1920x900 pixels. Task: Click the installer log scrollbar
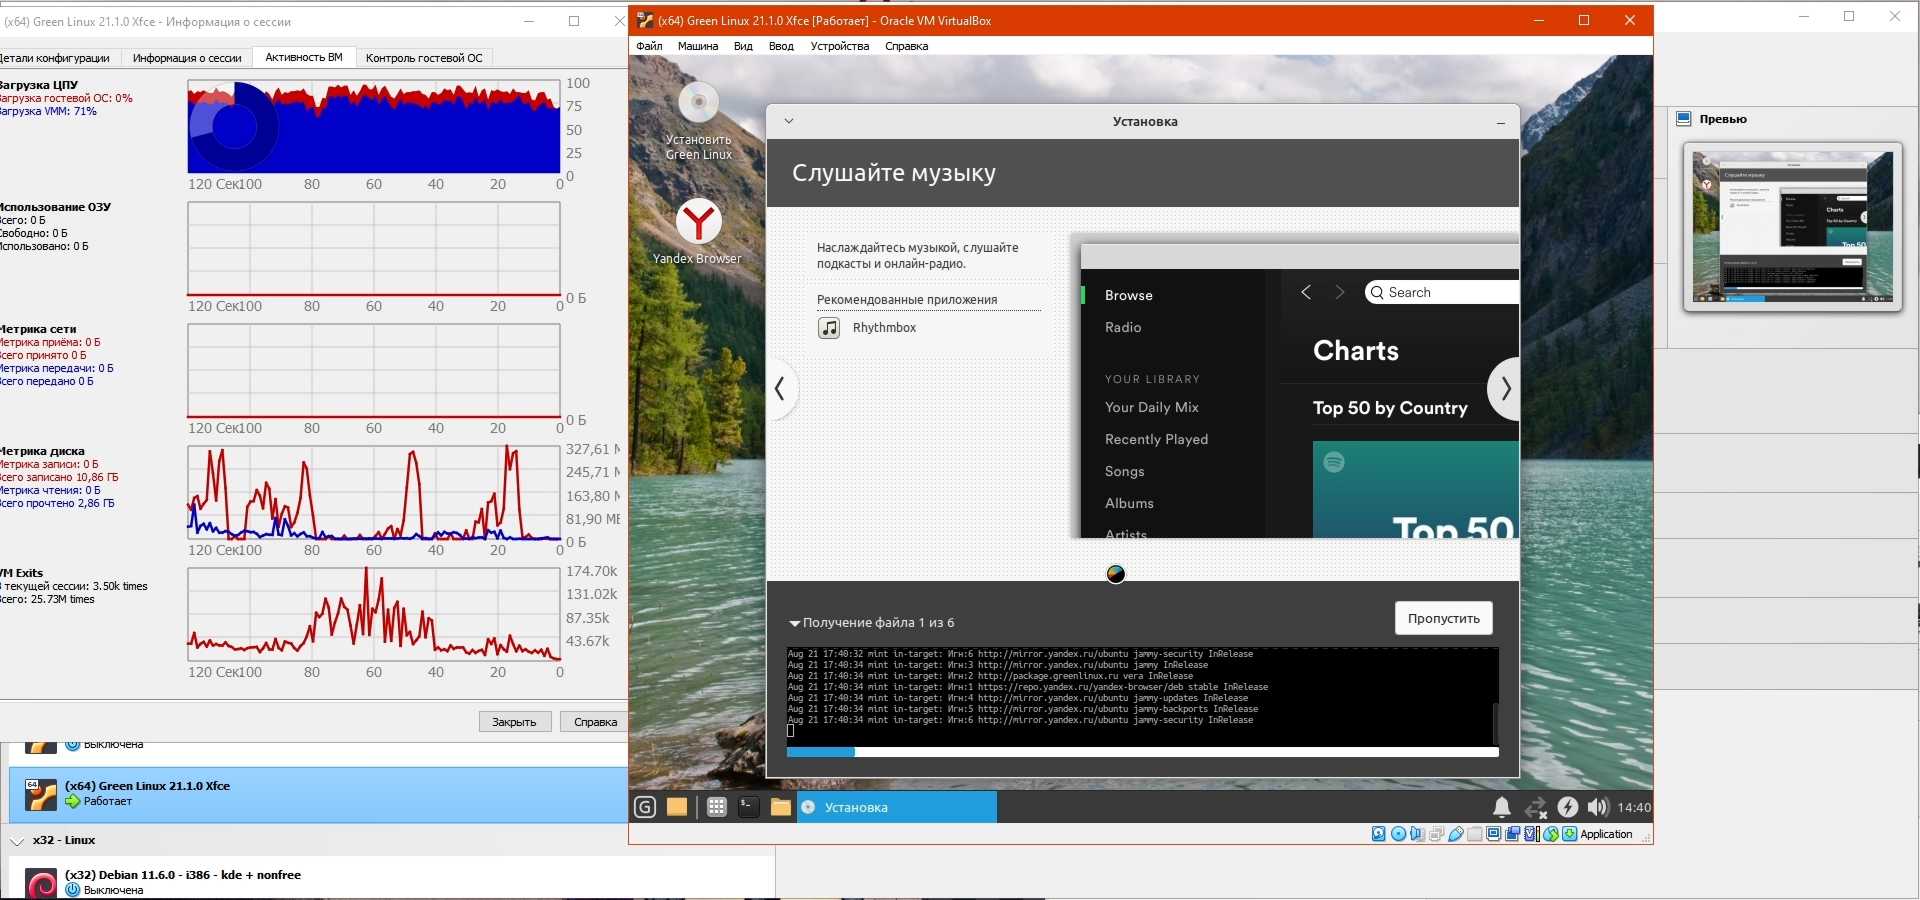[x=1495, y=722]
